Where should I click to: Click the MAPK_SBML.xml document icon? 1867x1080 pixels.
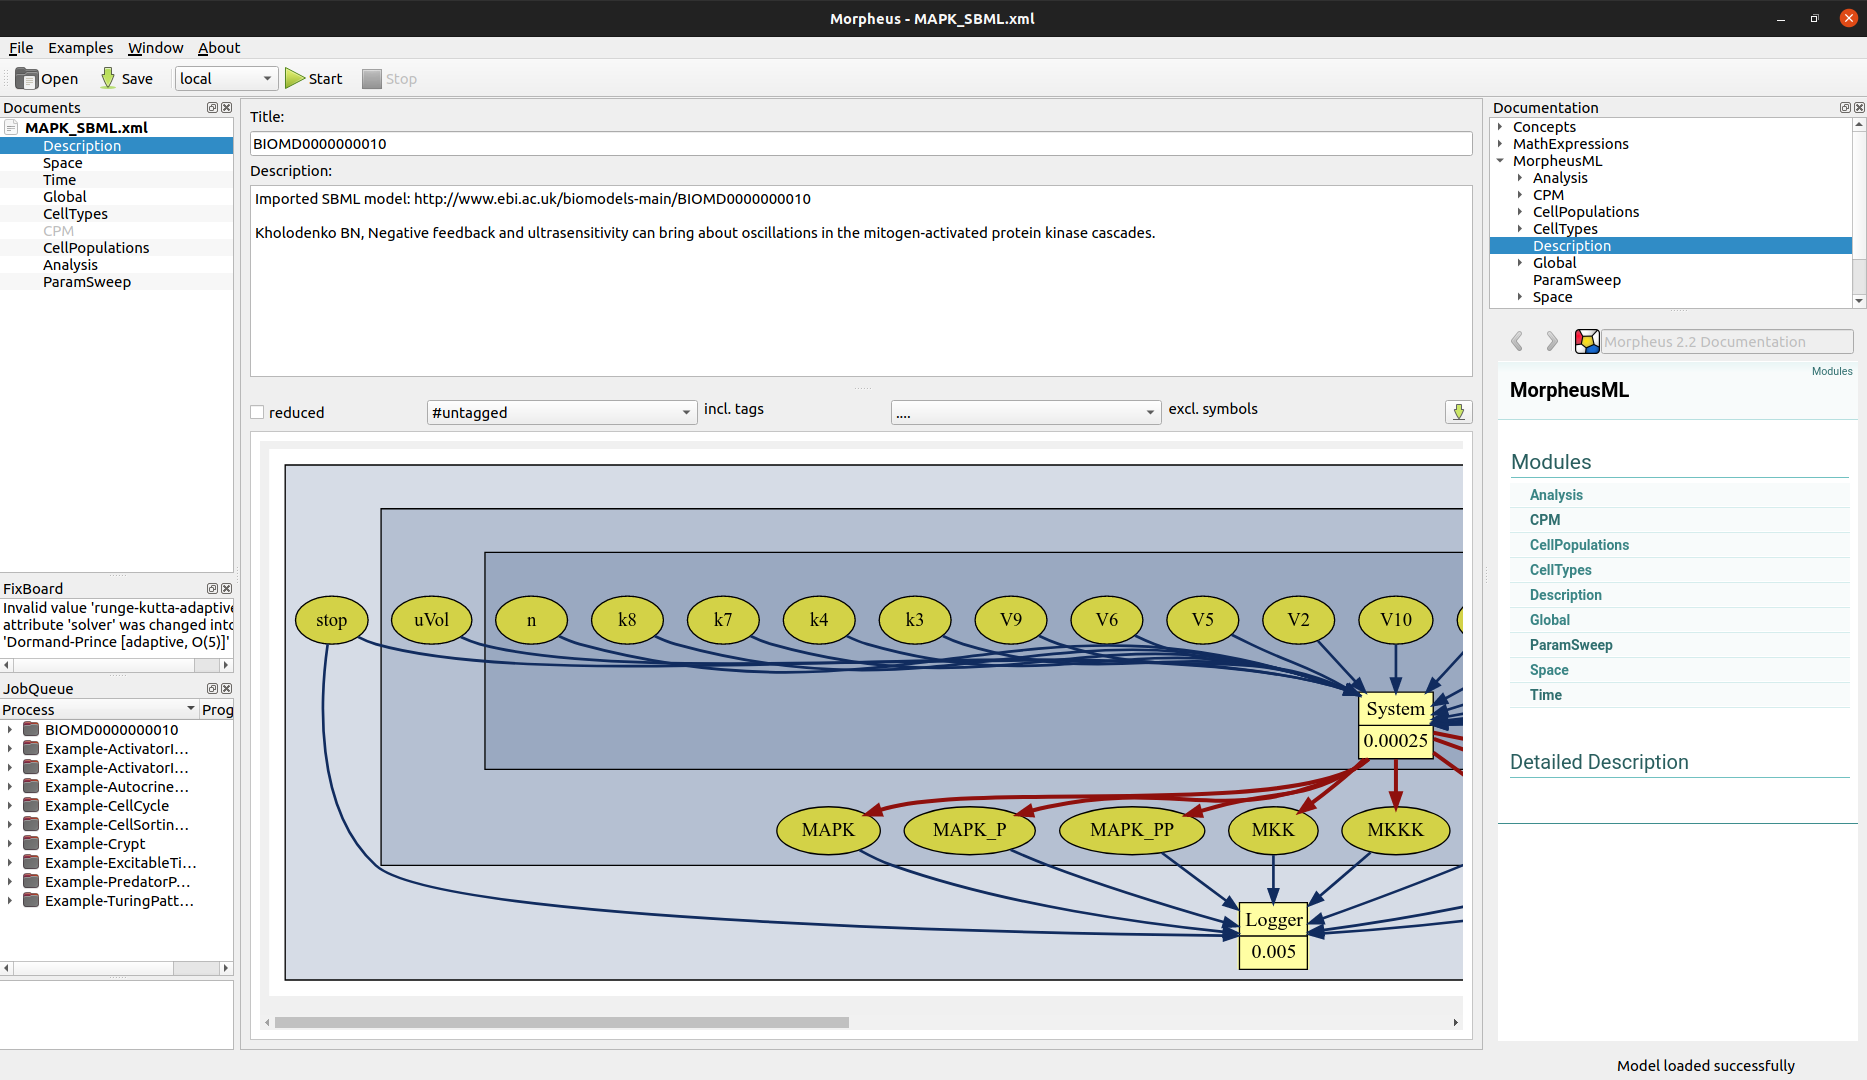click(x=12, y=128)
